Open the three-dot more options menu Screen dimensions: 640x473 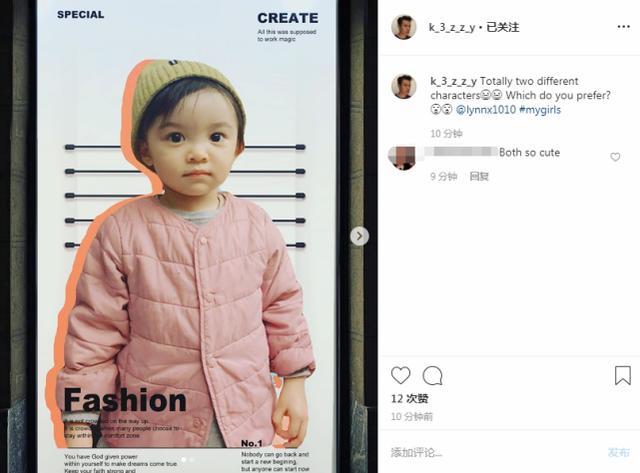tap(623, 27)
